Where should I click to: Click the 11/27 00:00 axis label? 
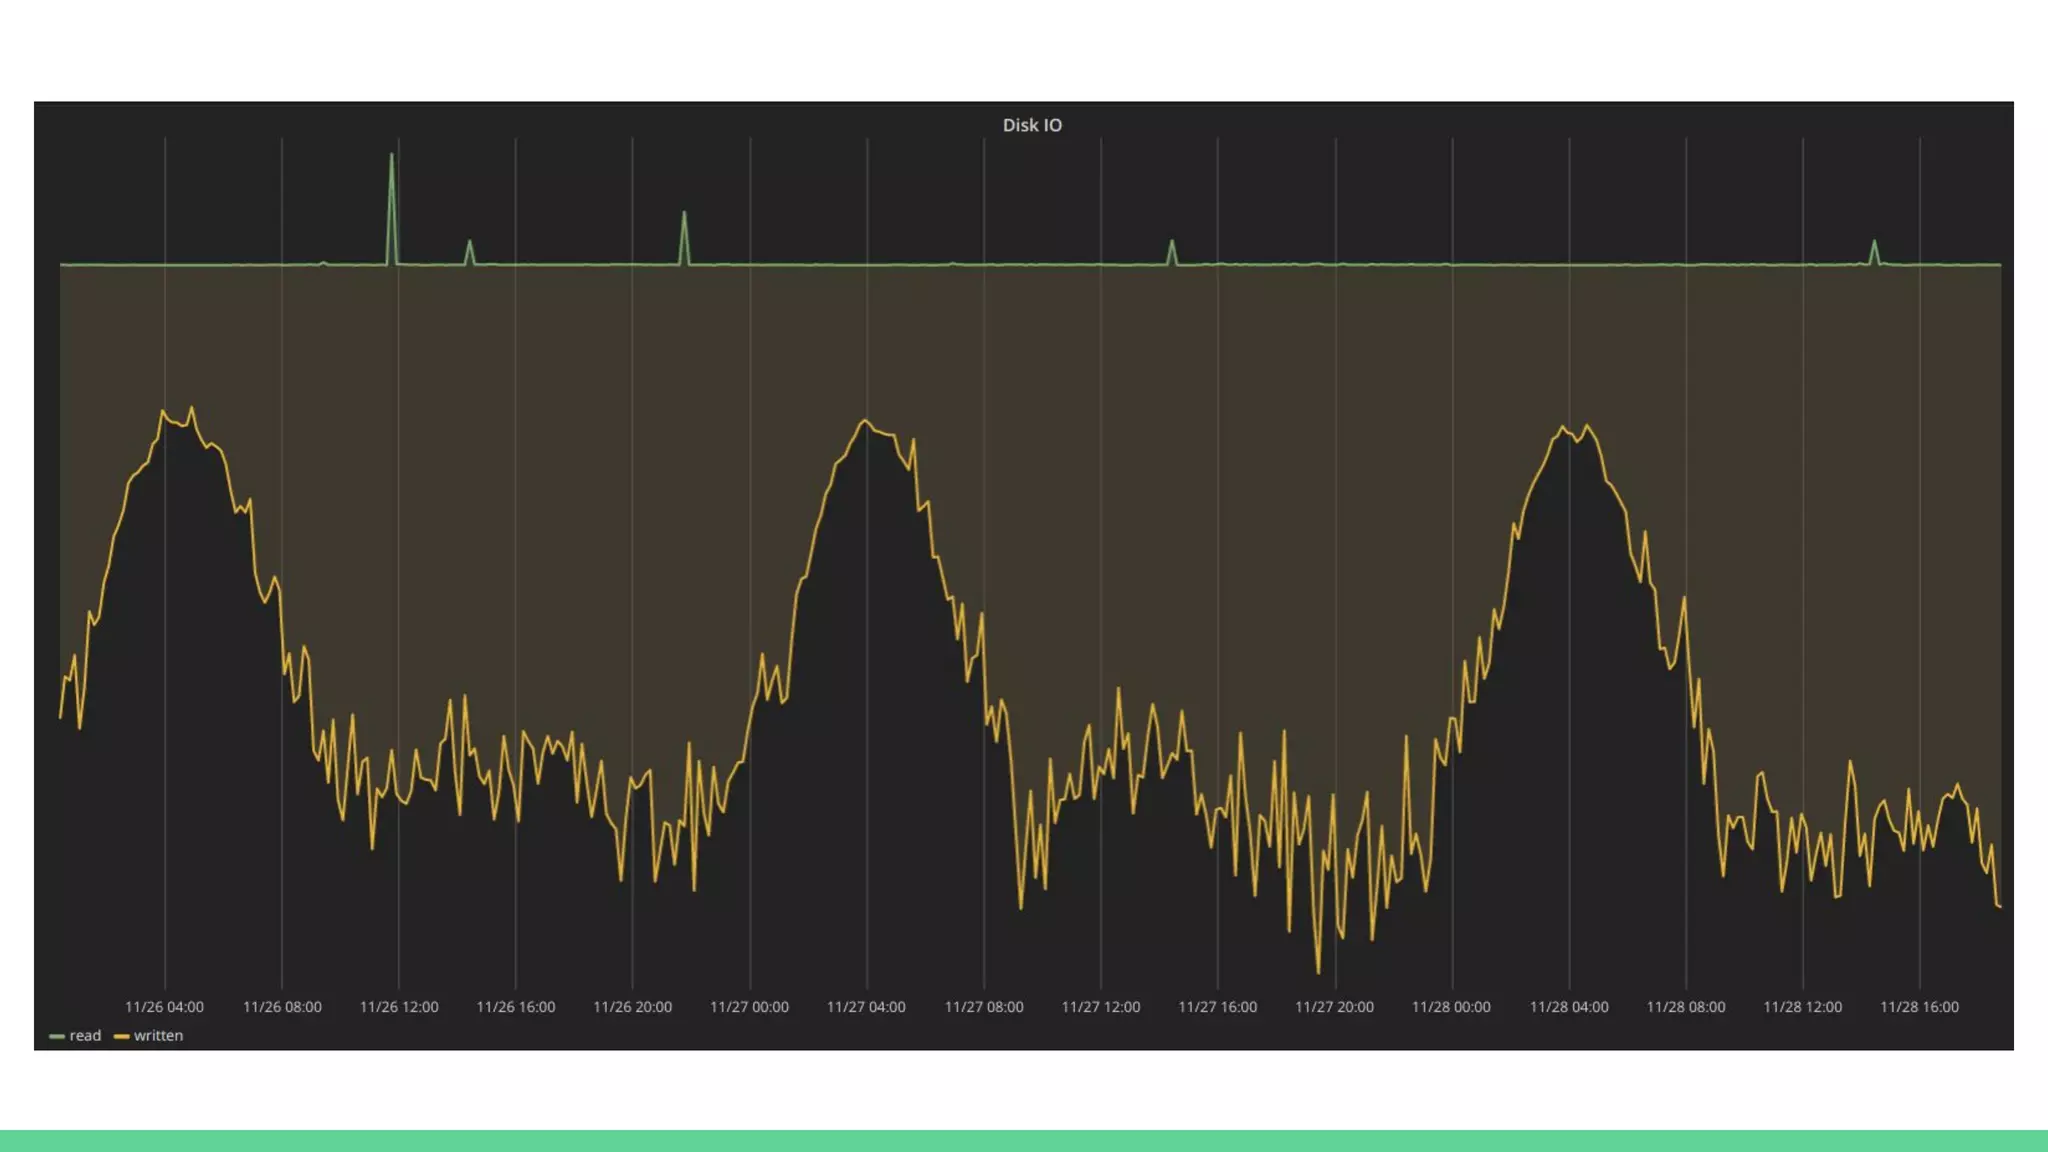point(749,1007)
